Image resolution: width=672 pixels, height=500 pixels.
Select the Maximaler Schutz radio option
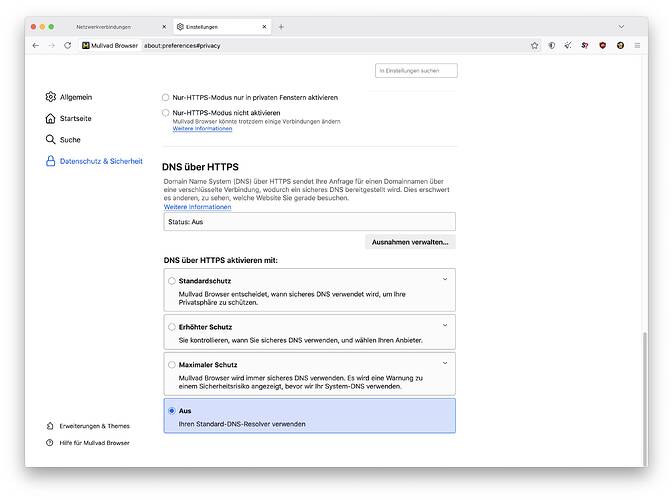click(172, 364)
